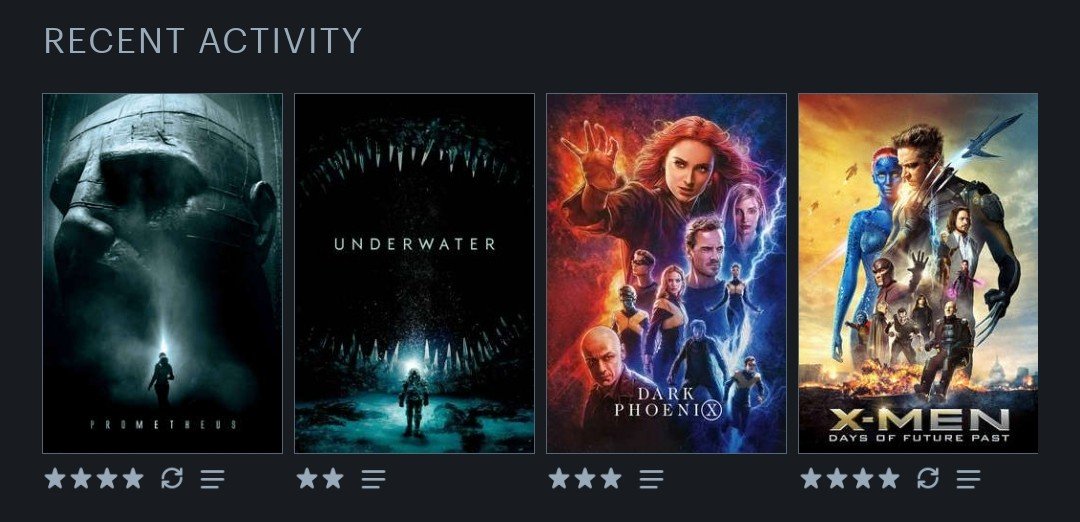Click the rewatch icon under X-Men poster
Viewport: 1080px width, 522px height.
928,478
